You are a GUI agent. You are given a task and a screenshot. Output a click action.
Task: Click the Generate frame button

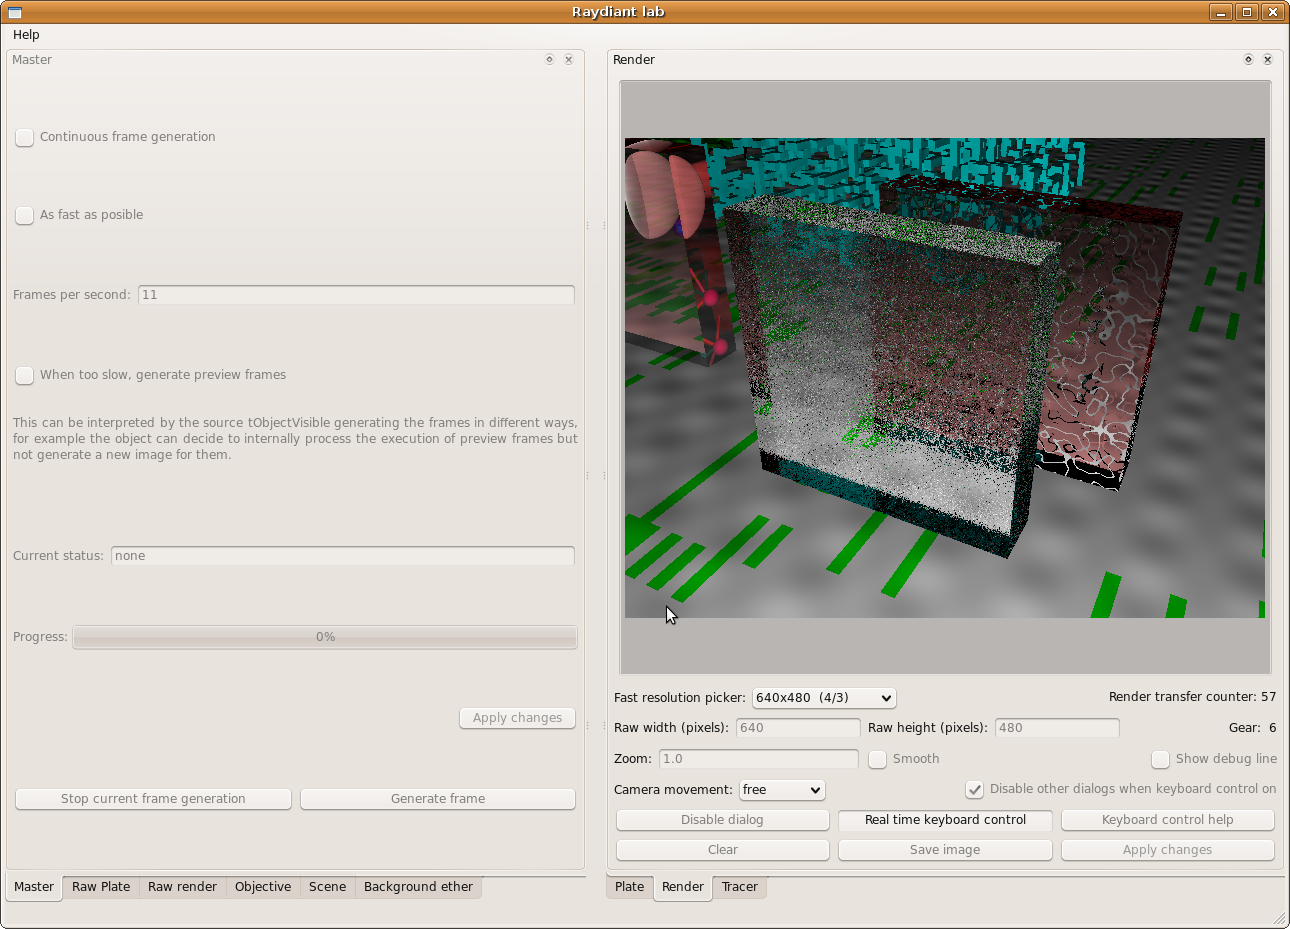click(x=438, y=799)
